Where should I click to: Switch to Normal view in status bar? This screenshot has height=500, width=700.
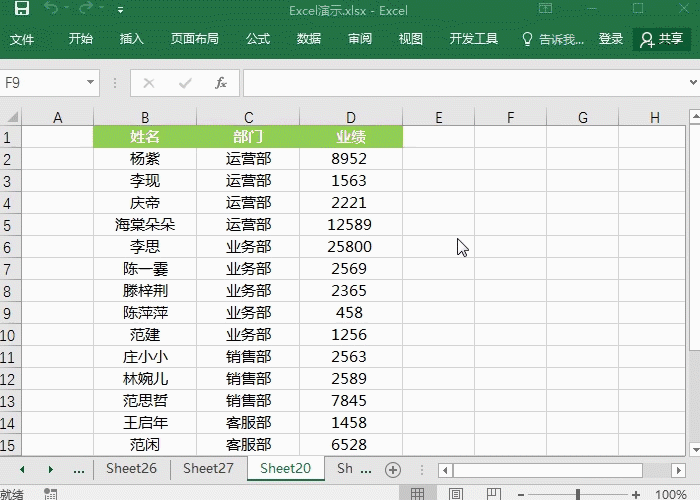pos(418,493)
